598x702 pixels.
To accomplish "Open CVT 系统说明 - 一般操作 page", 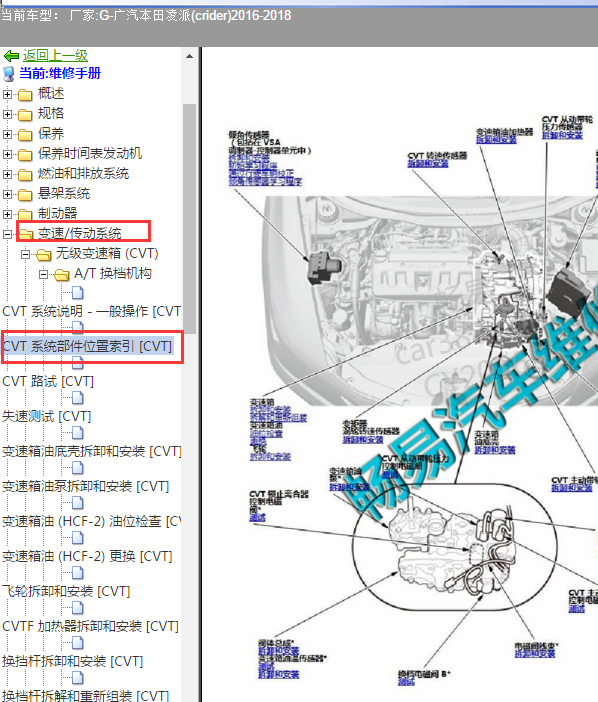I will 92,311.
